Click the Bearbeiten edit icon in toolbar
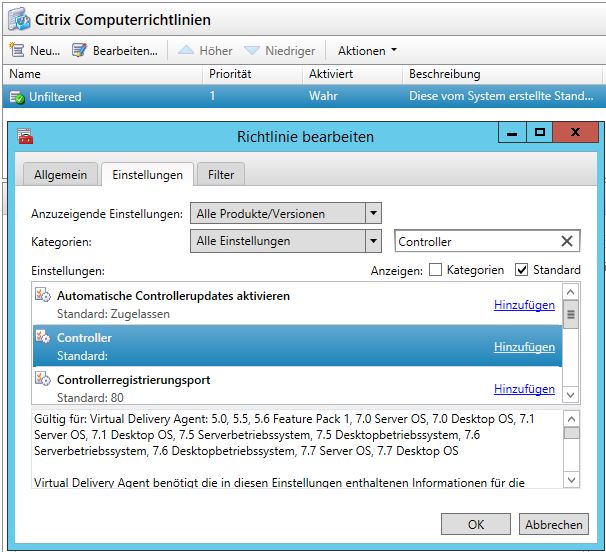Viewport: 606px width, 552px height. pyautogui.click(x=80, y=50)
